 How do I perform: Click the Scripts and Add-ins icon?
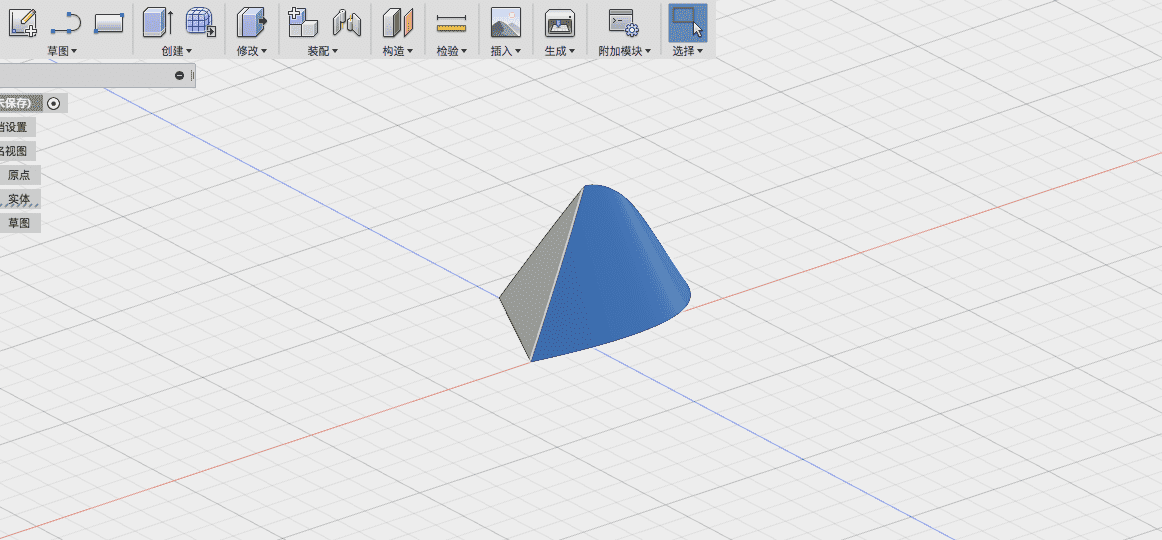tap(624, 22)
